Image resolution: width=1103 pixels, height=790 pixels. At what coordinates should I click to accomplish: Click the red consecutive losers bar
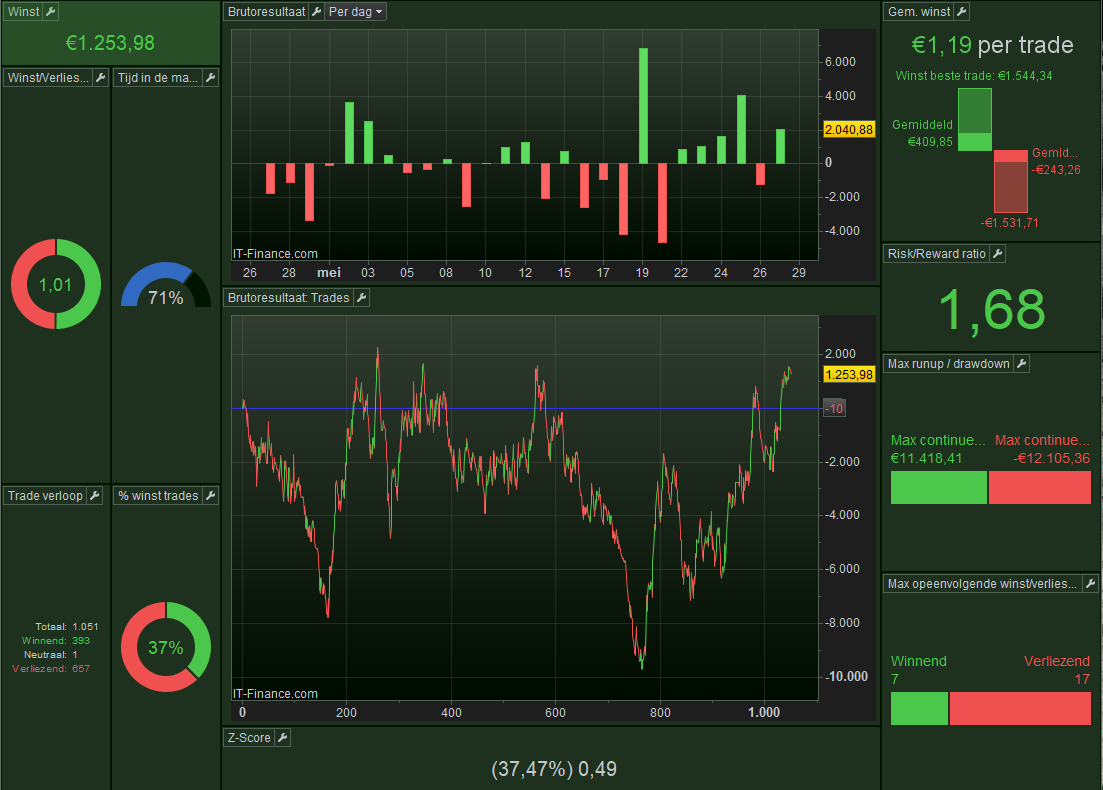point(1020,708)
